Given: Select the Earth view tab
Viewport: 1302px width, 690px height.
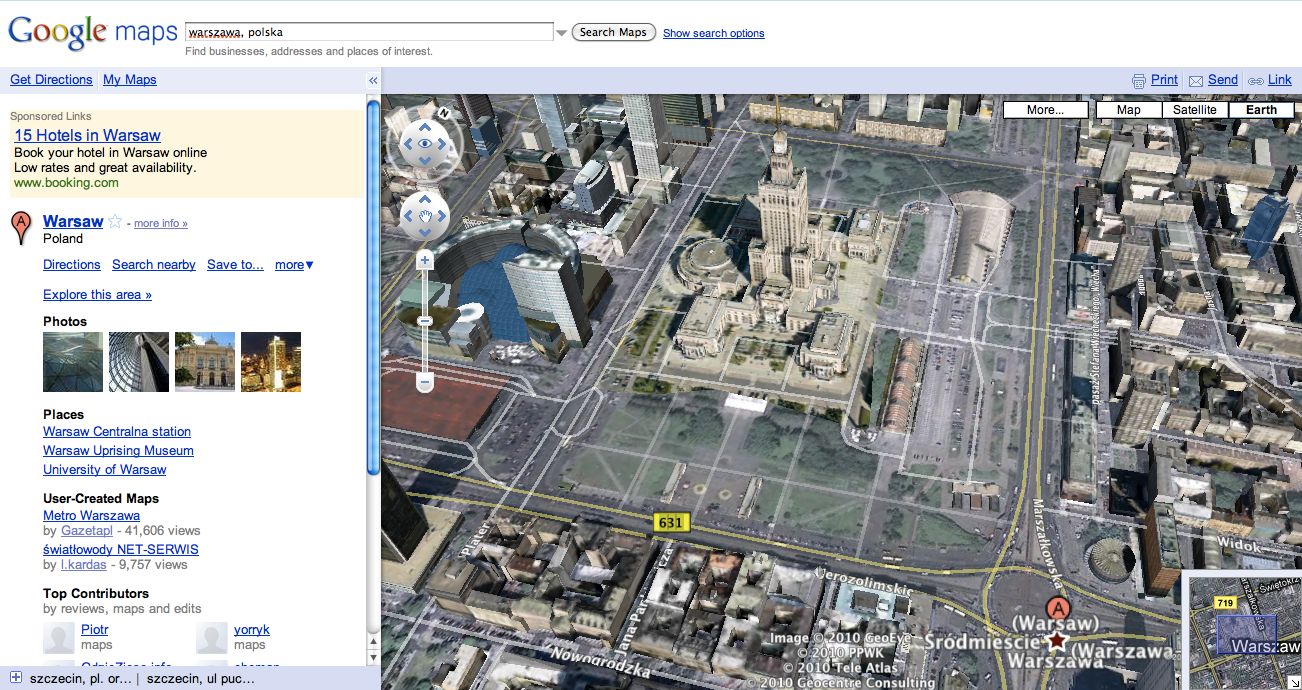Looking at the screenshot, I should [x=1261, y=110].
